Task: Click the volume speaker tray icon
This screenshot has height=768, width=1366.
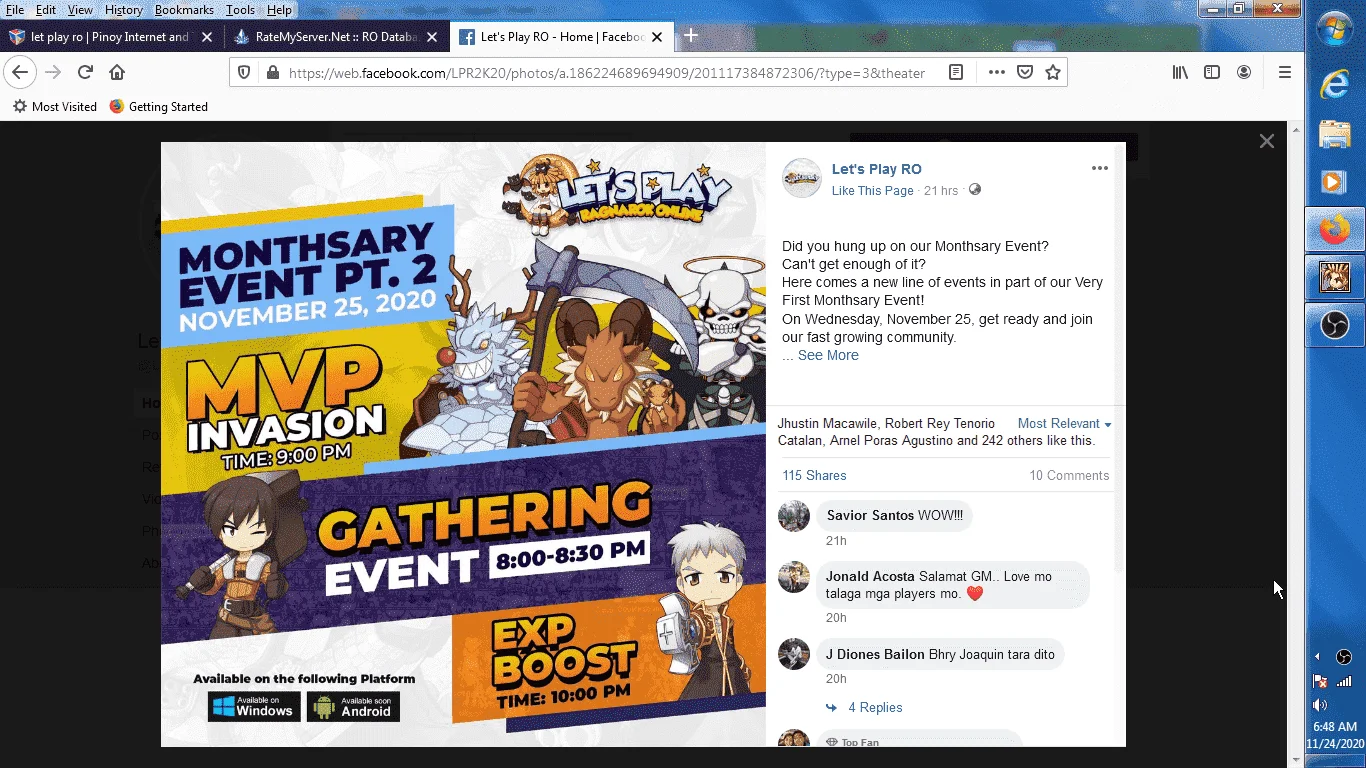Action: 1319,705
